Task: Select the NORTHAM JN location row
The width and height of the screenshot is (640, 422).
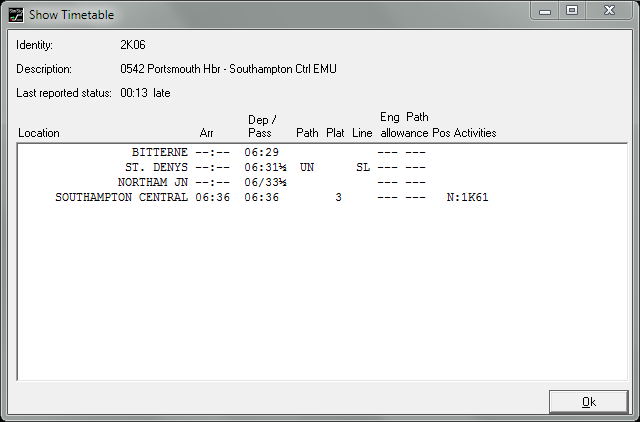Action: [x=322, y=182]
